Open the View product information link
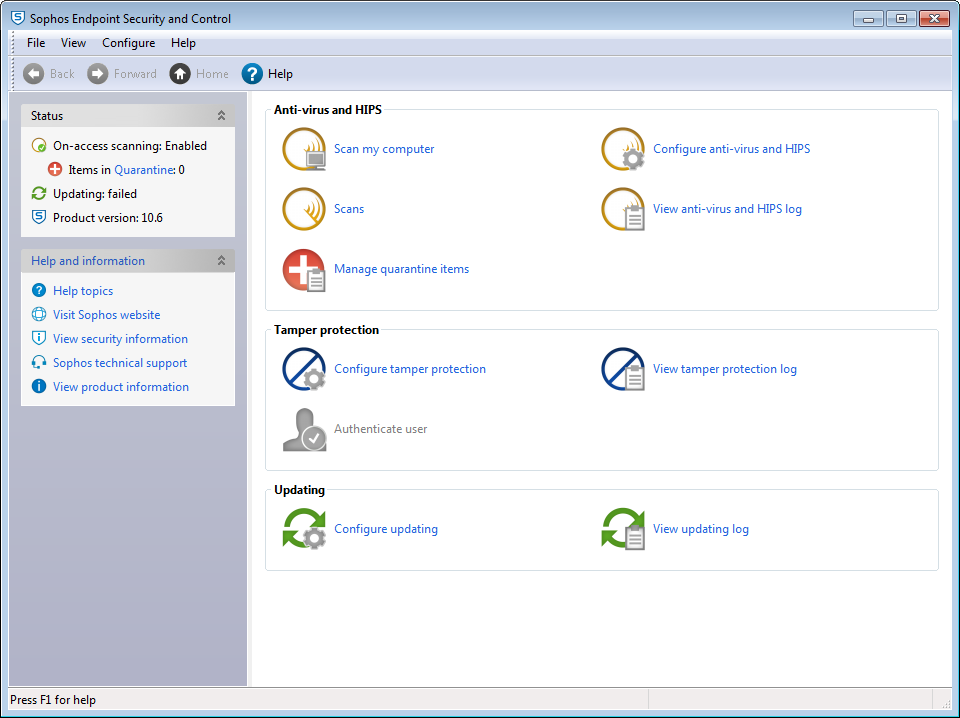The image size is (960, 718). (x=120, y=387)
